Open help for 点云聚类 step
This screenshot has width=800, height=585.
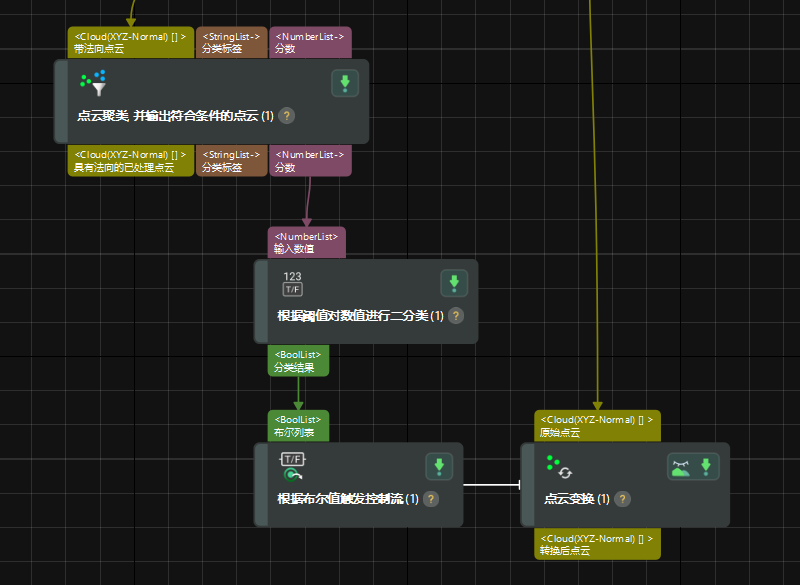pyautogui.click(x=287, y=116)
